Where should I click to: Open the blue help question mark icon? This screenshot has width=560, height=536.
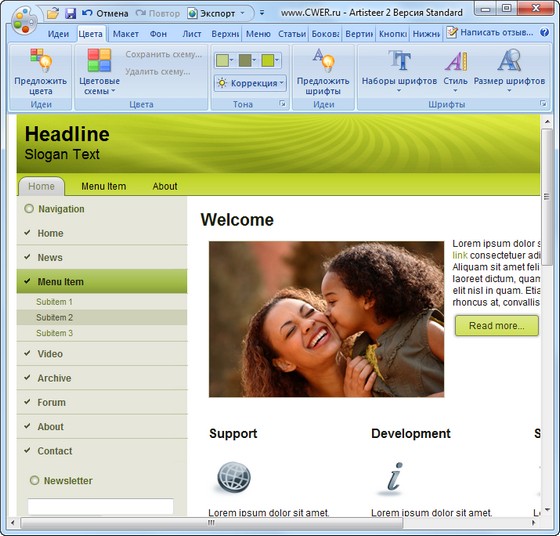coord(544,32)
